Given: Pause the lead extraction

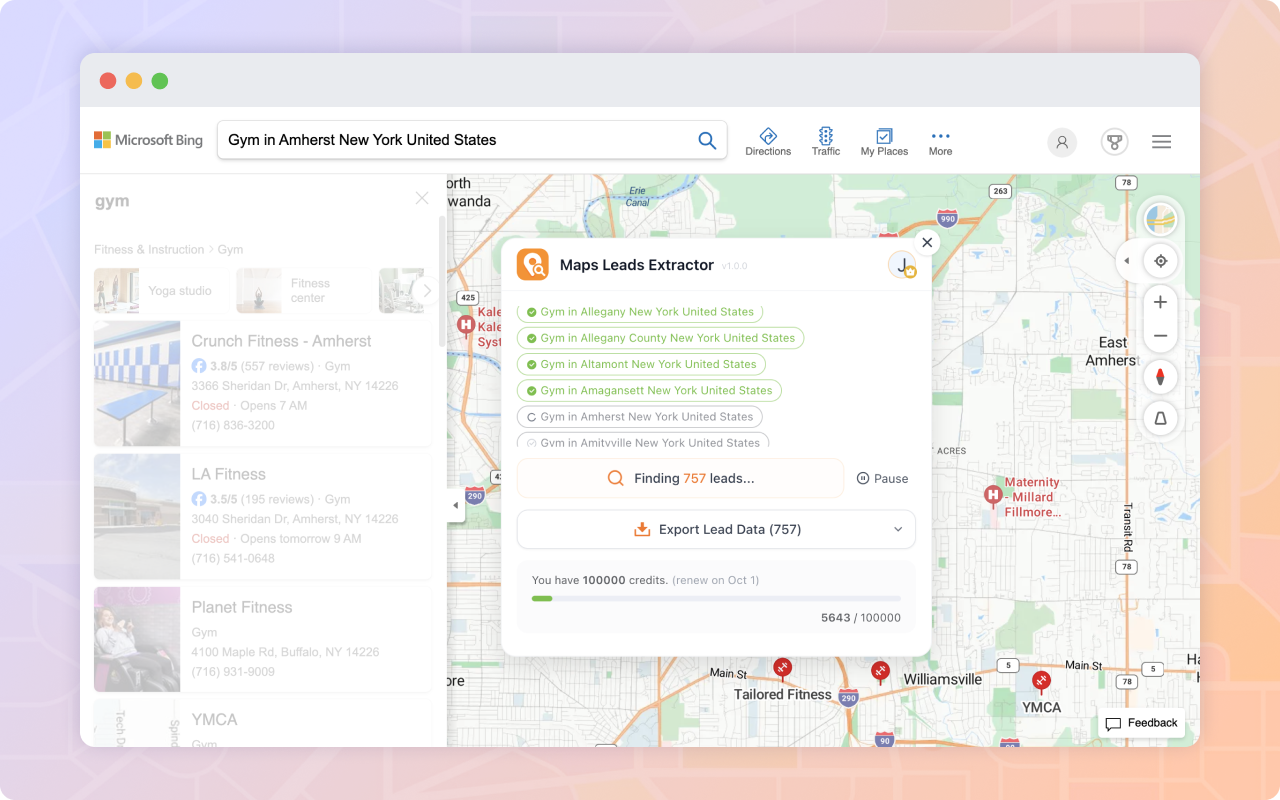Looking at the screenshot, I should [883, 479].
